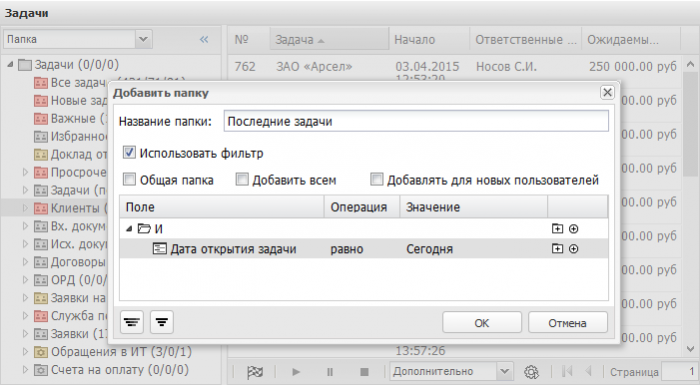The width and height of the screenshot is (700, 385).
Task: Click the Значение column header in filter grid
Action: (x=474, y=207)
